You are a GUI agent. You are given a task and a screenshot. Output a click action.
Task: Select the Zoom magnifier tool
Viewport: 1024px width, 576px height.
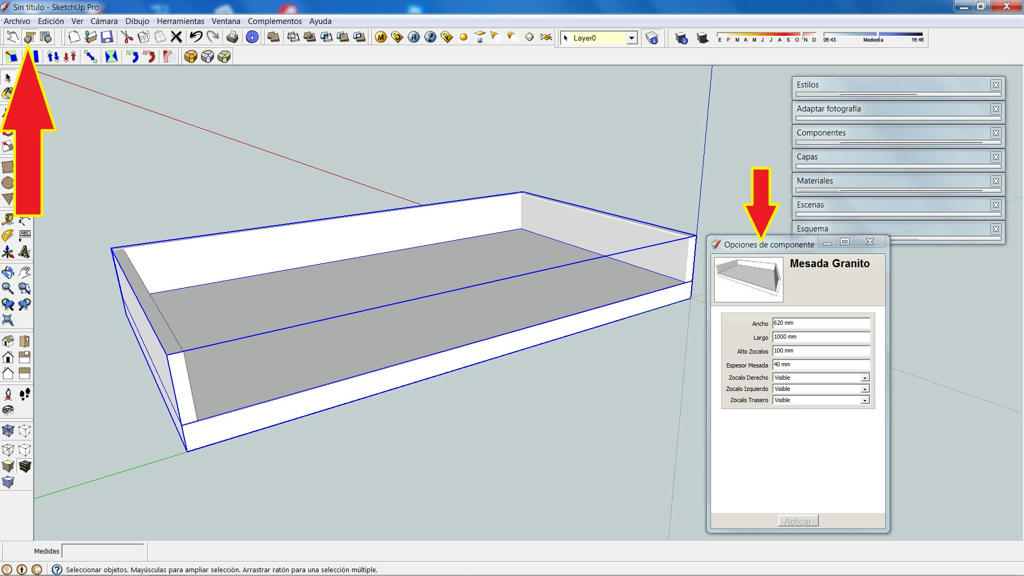tap(8, 288)
